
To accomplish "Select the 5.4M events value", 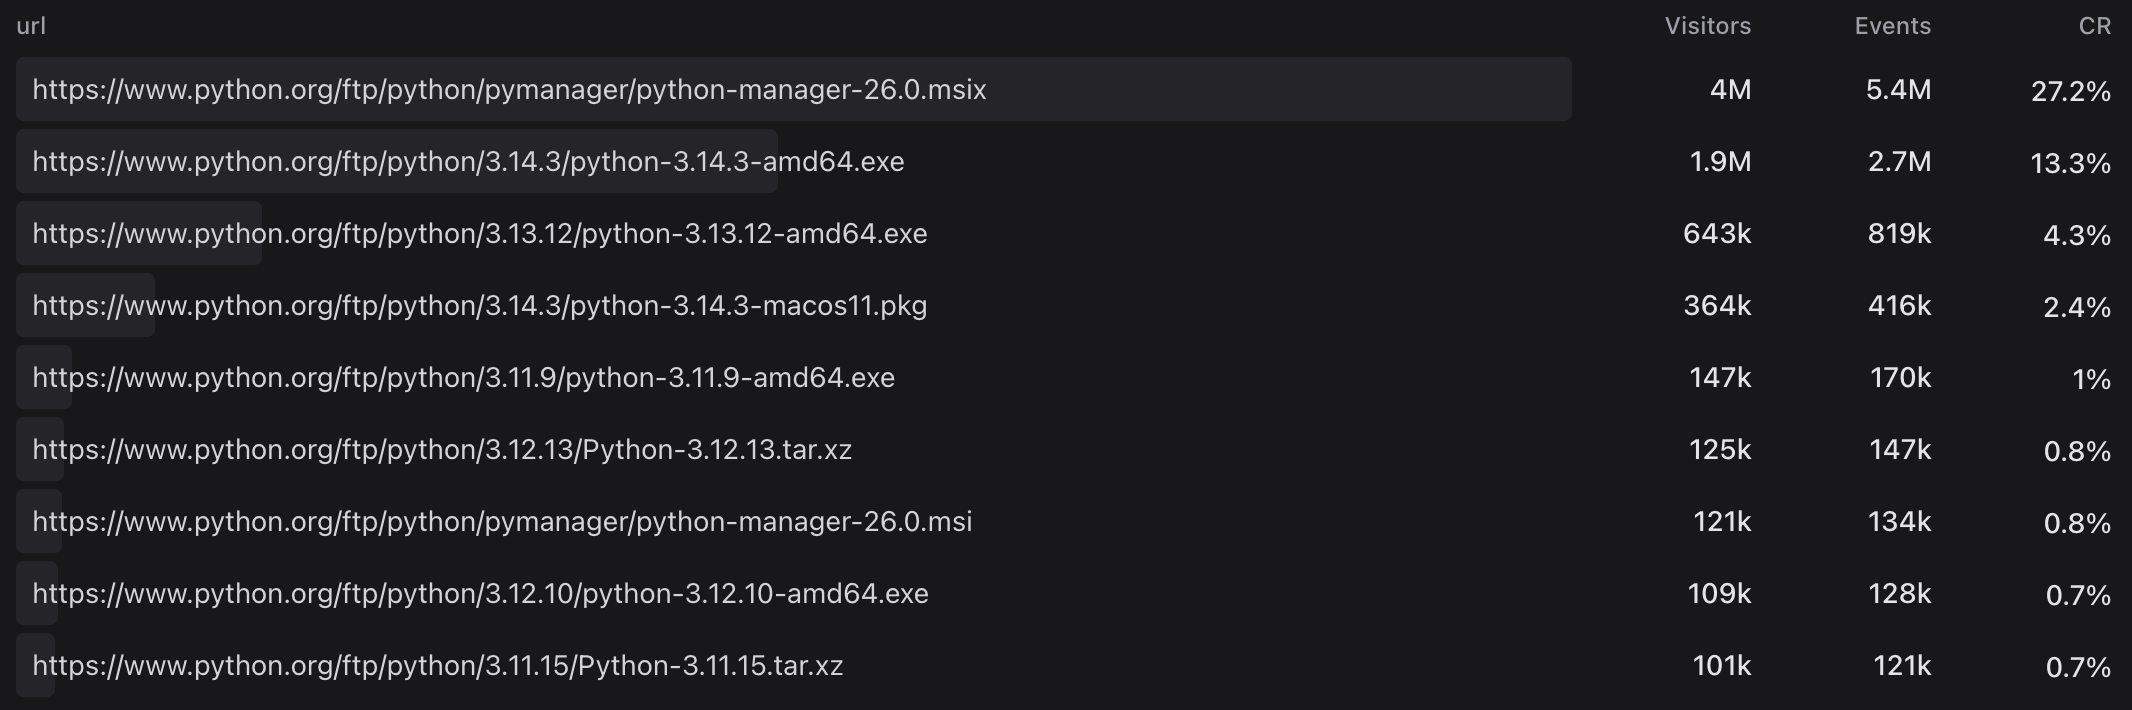I will tap(1898, 90).
